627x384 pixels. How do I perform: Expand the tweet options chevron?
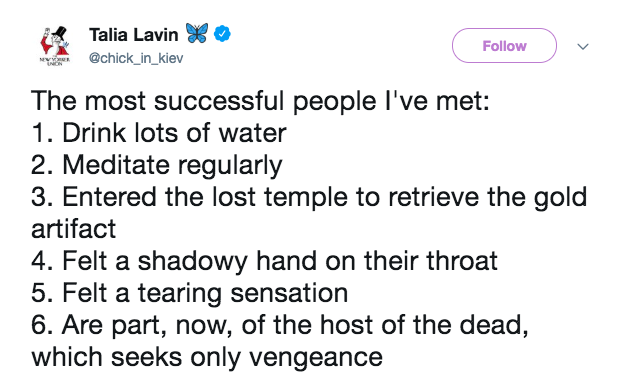(583, 47)
